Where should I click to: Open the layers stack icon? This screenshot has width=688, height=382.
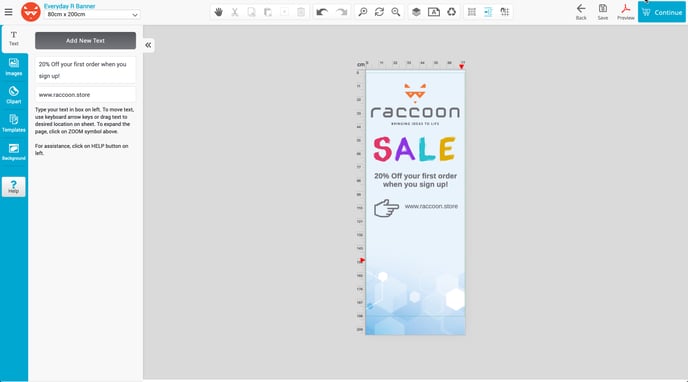tap(416, 12)
